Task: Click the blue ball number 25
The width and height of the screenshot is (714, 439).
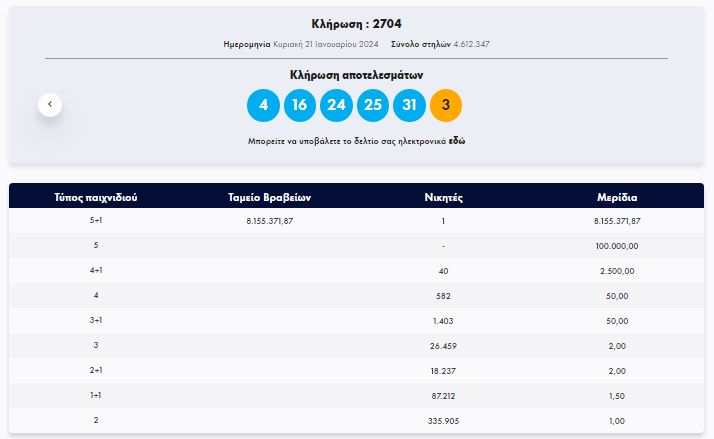Action: (x=372, y=105)
